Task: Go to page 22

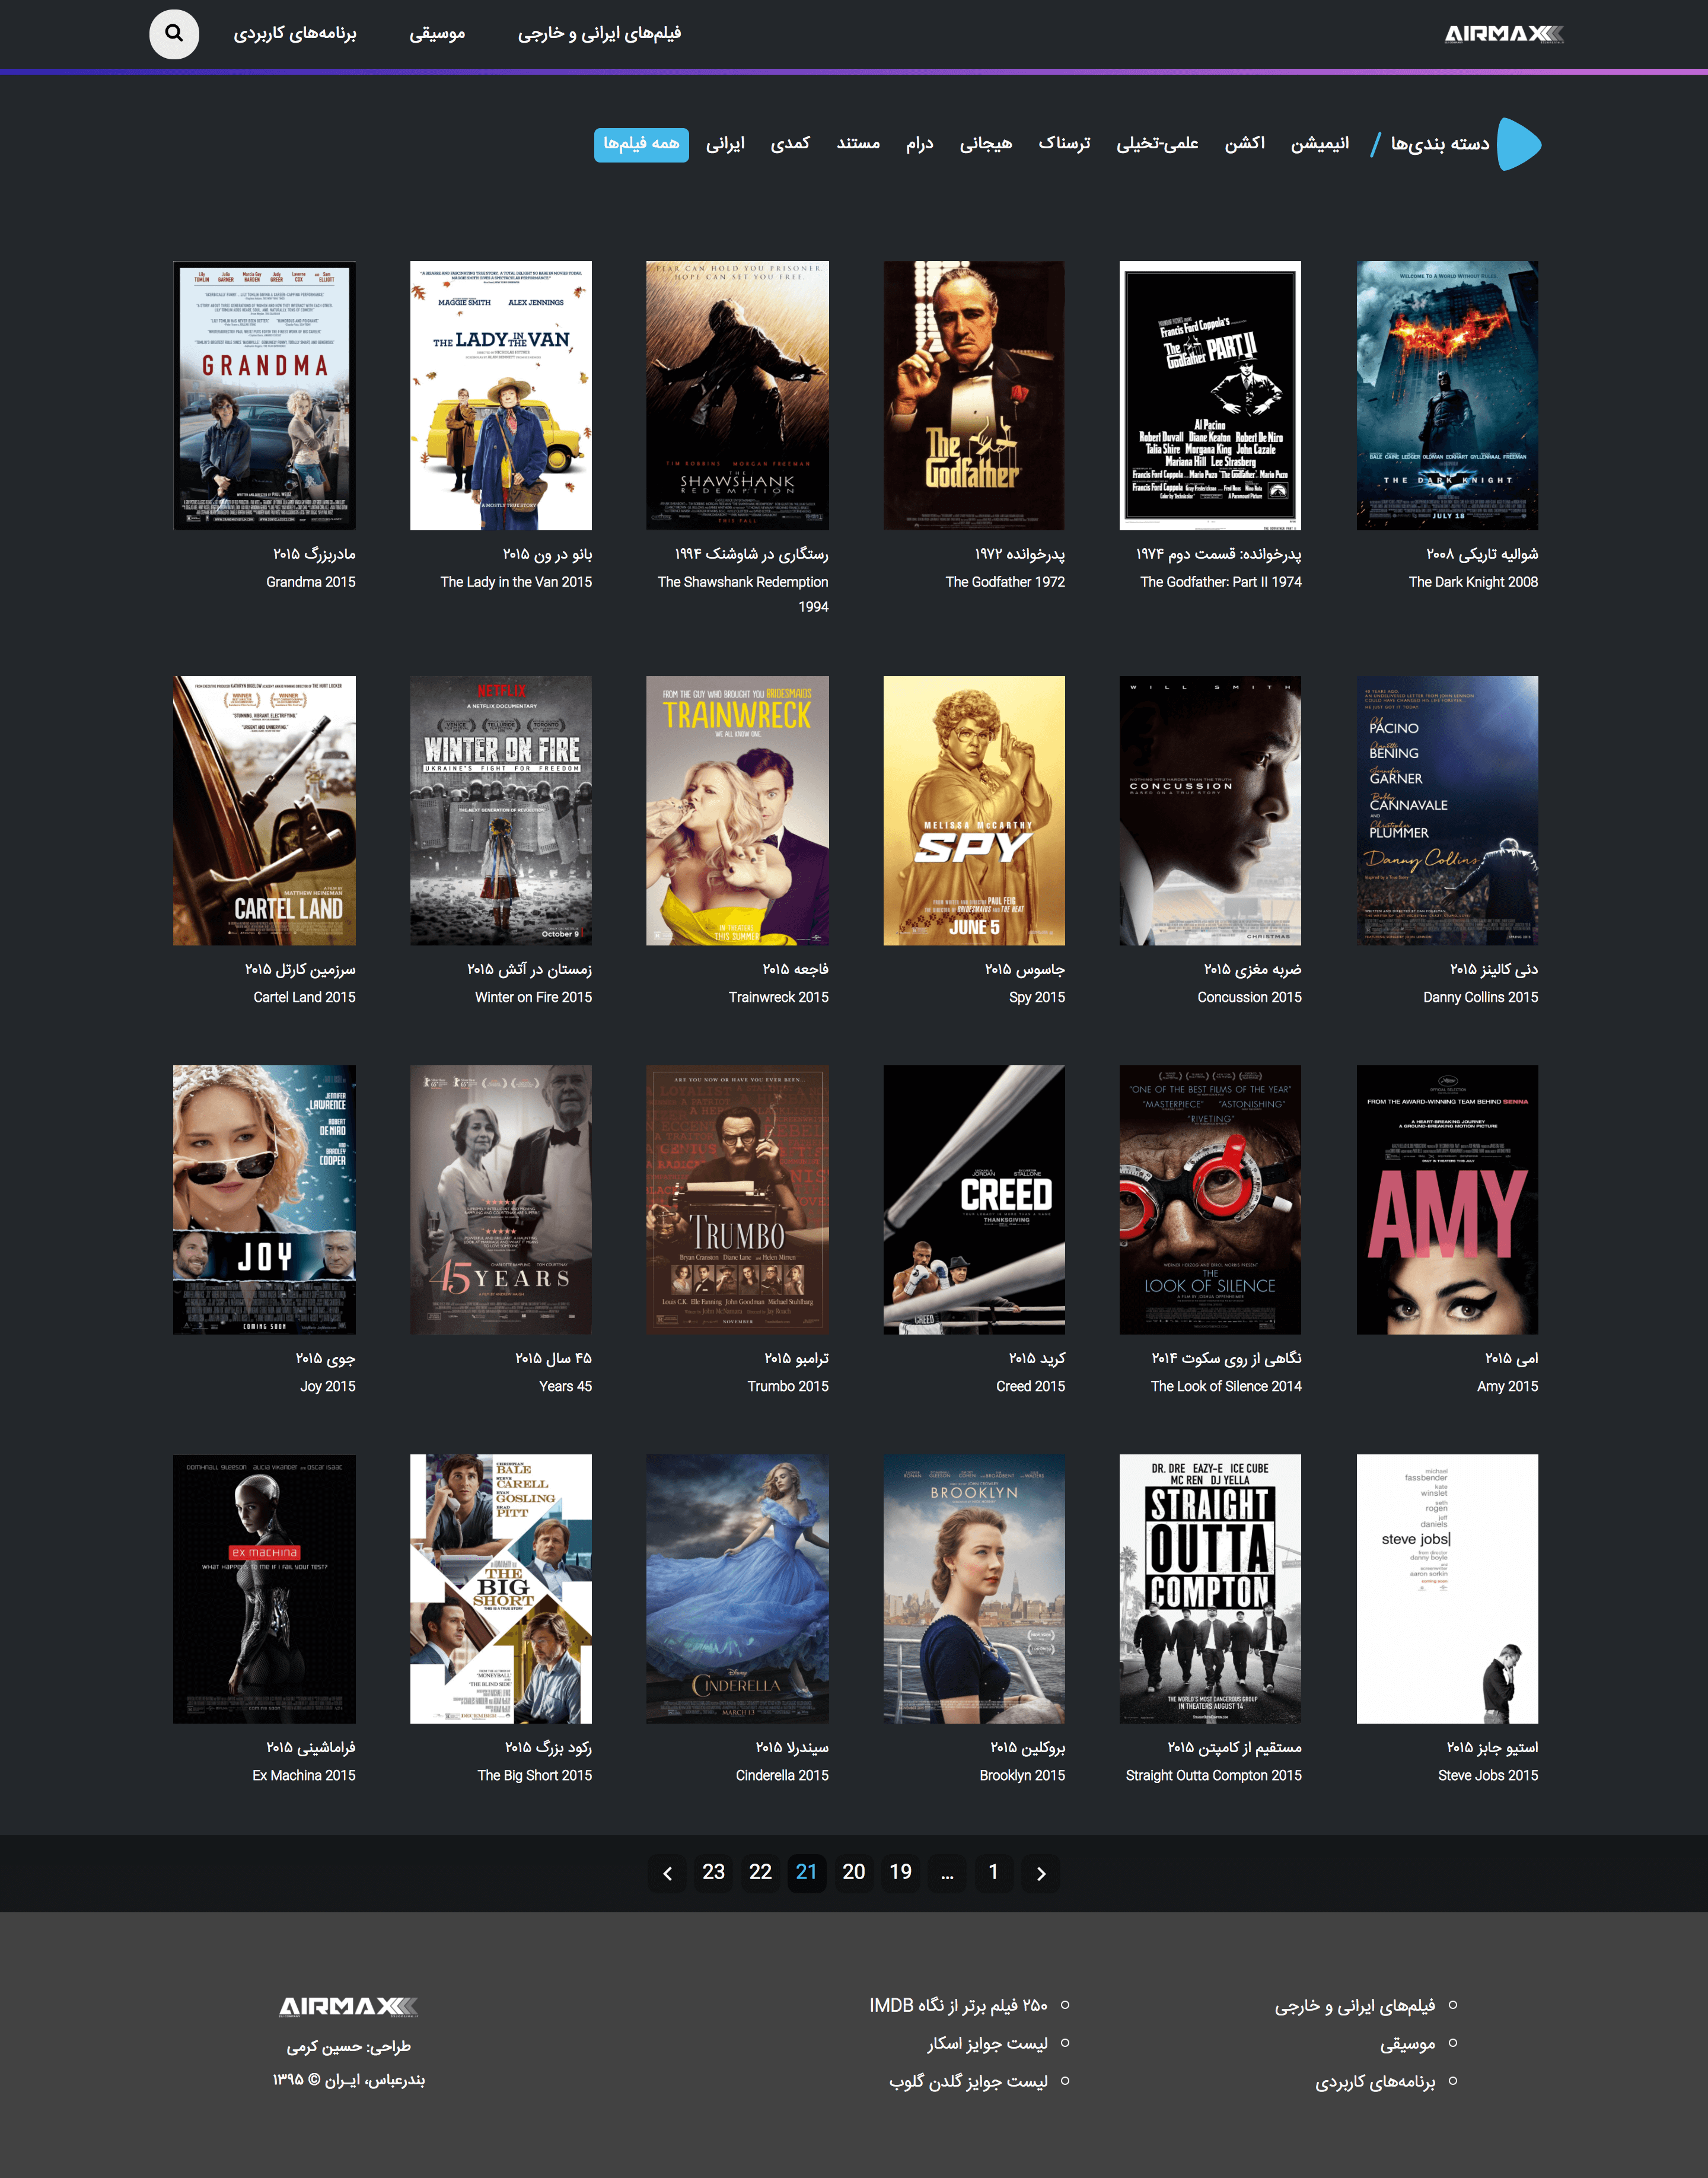Action: click(760, 1873)
